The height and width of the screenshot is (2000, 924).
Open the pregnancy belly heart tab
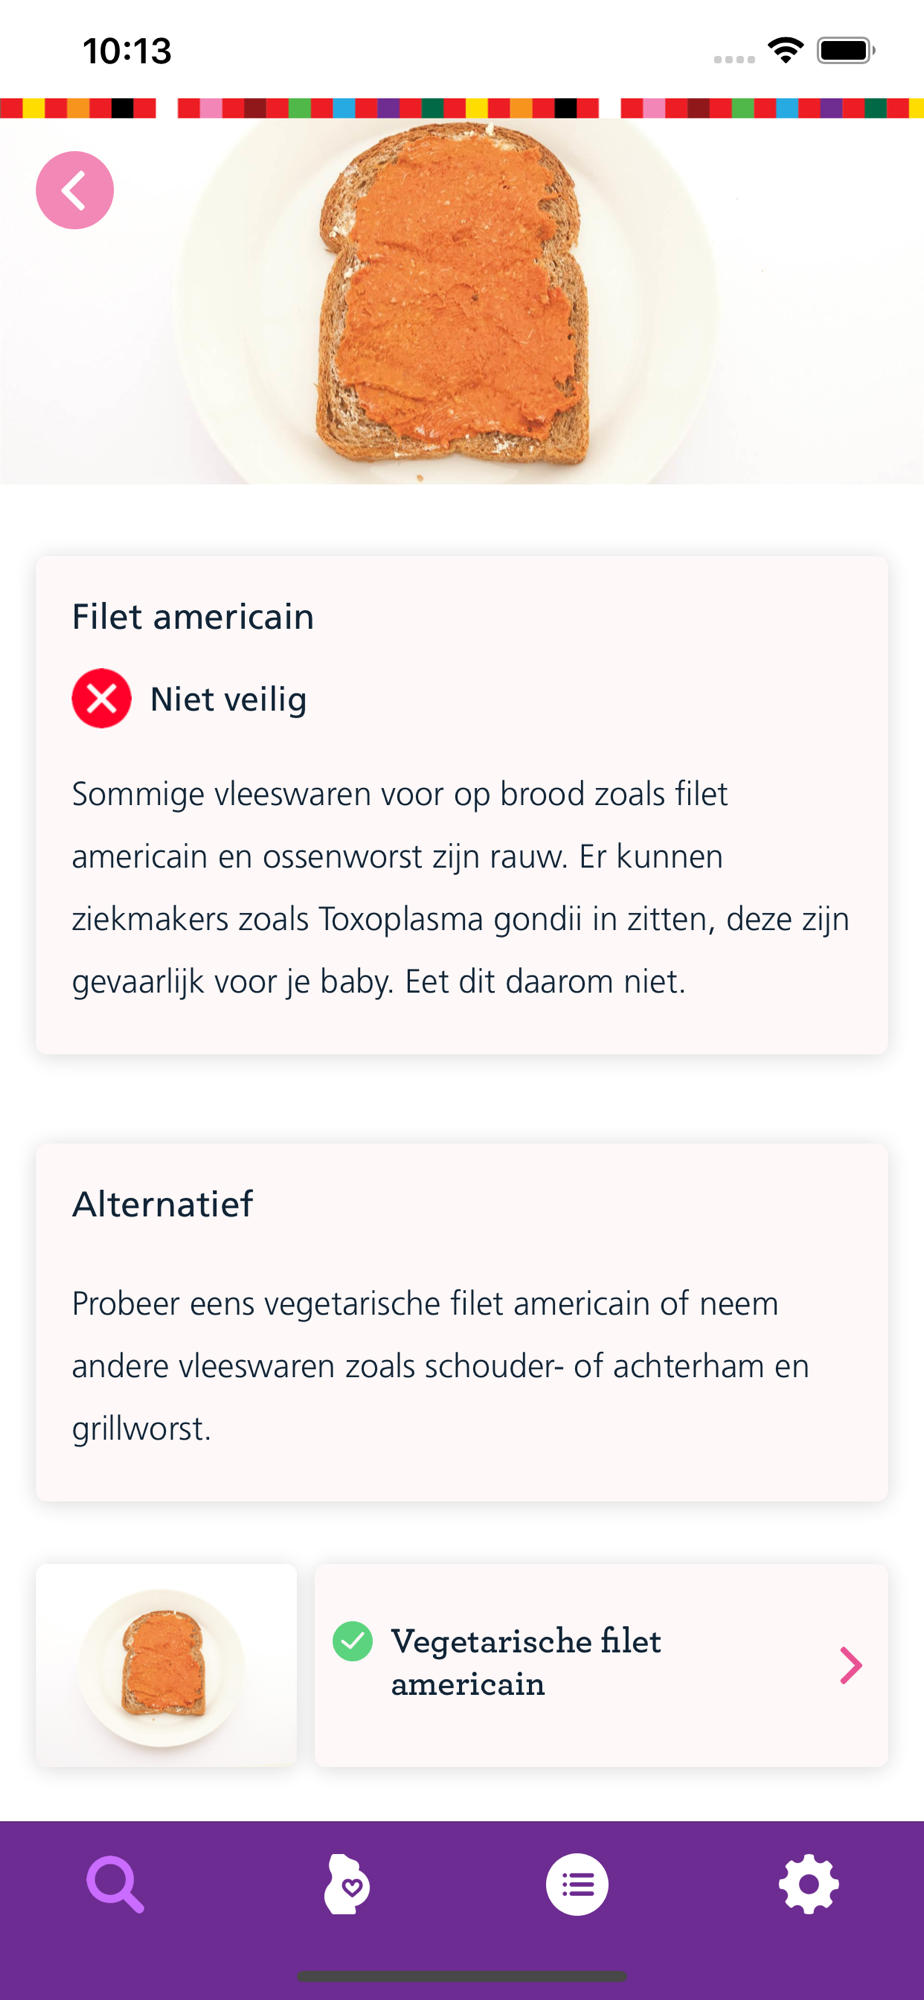pos(346,1885)
